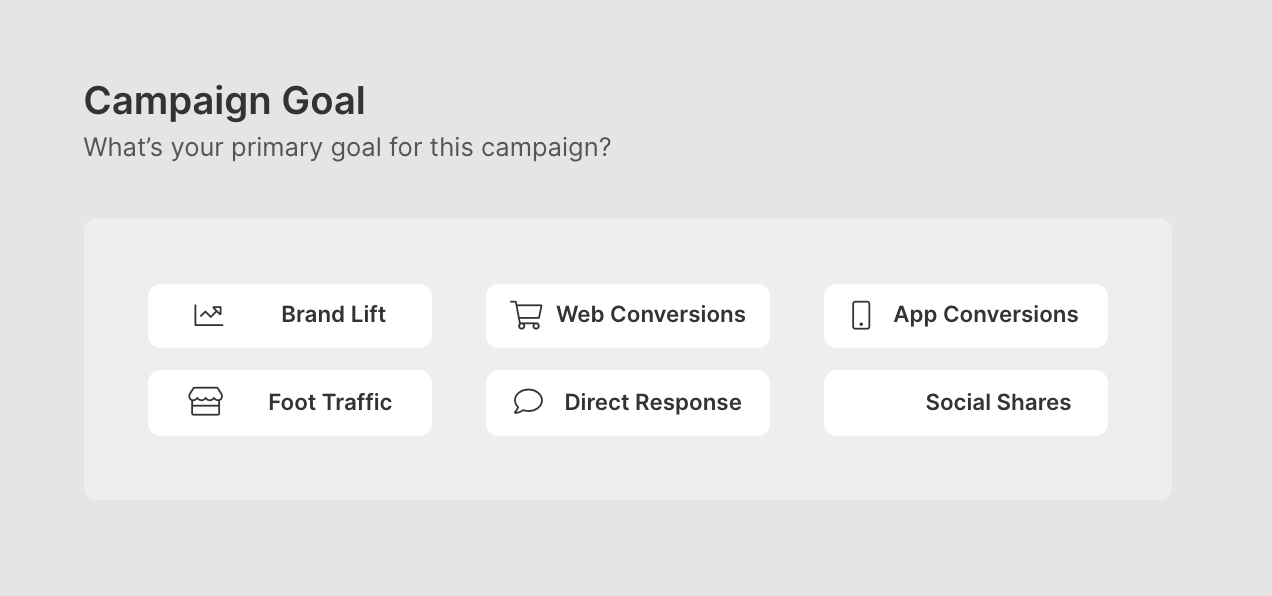Click the 'Social Shares' text label
The width and height of the screenshot is (1272, 596).
point(998,402)
